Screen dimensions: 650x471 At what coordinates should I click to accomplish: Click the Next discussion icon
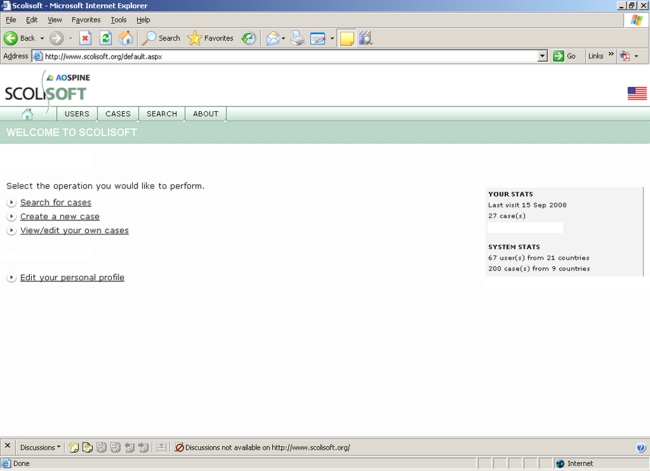143,447
